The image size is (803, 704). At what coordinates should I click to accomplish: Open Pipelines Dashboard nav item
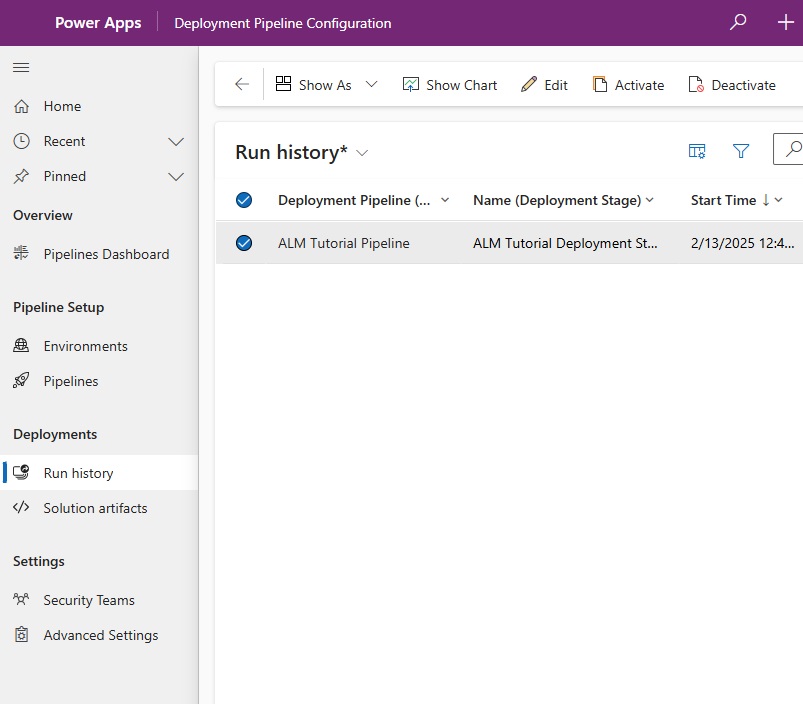click(99, 254)
